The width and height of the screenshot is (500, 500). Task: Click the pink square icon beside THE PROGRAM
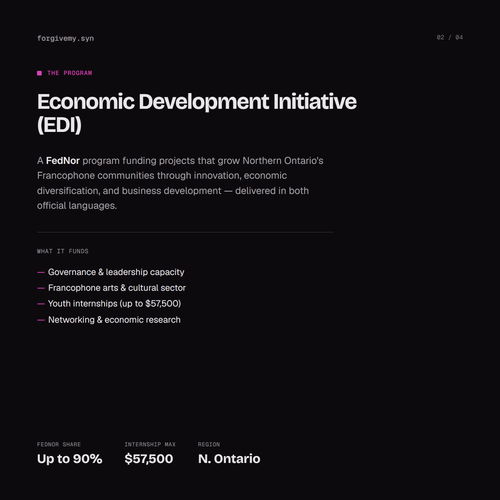39,73
